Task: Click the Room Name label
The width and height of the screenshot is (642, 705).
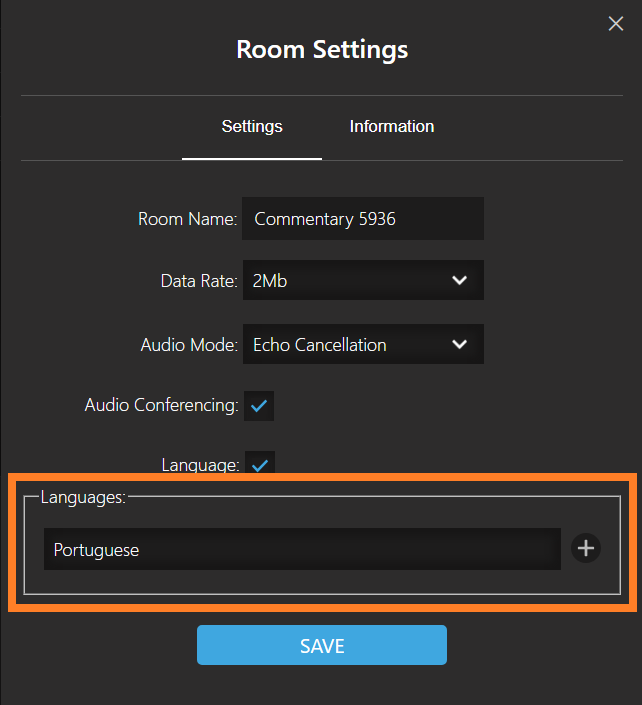Action: point(187,219)
